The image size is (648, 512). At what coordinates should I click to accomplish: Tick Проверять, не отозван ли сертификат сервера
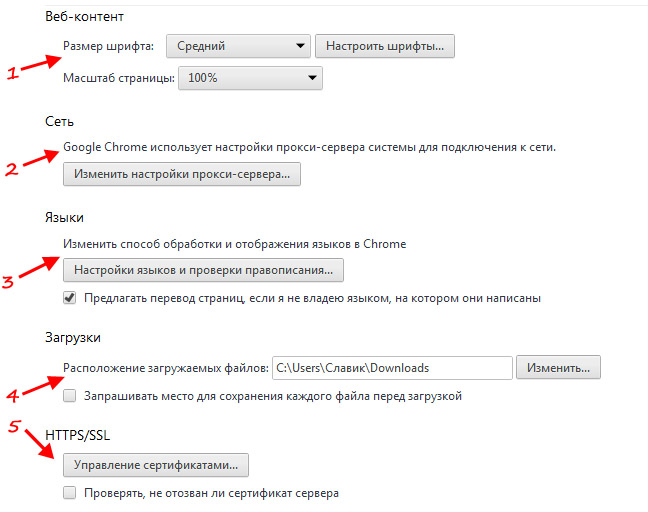(x=70, y=492)
